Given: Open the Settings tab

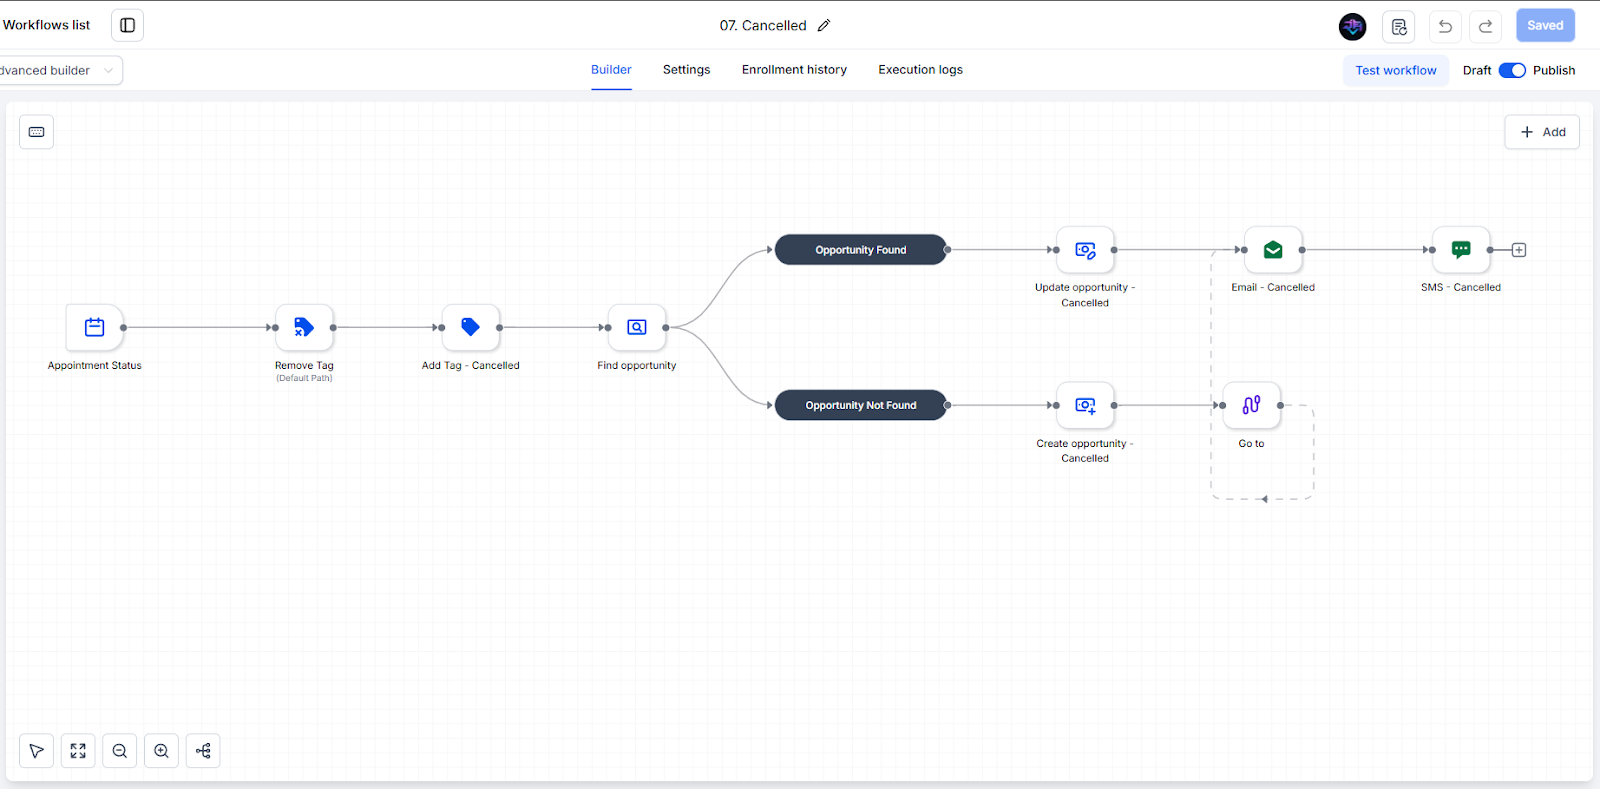Looking at the screenshot, I should coord(687,70).
